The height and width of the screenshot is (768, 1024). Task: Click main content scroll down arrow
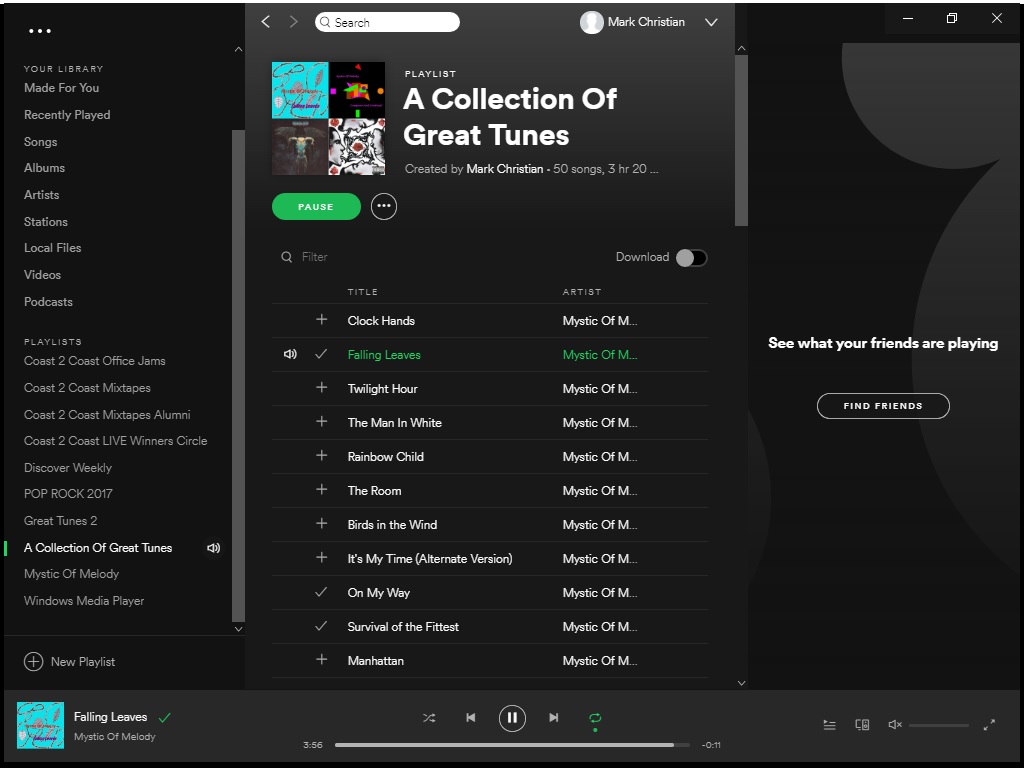click(741, 683)
